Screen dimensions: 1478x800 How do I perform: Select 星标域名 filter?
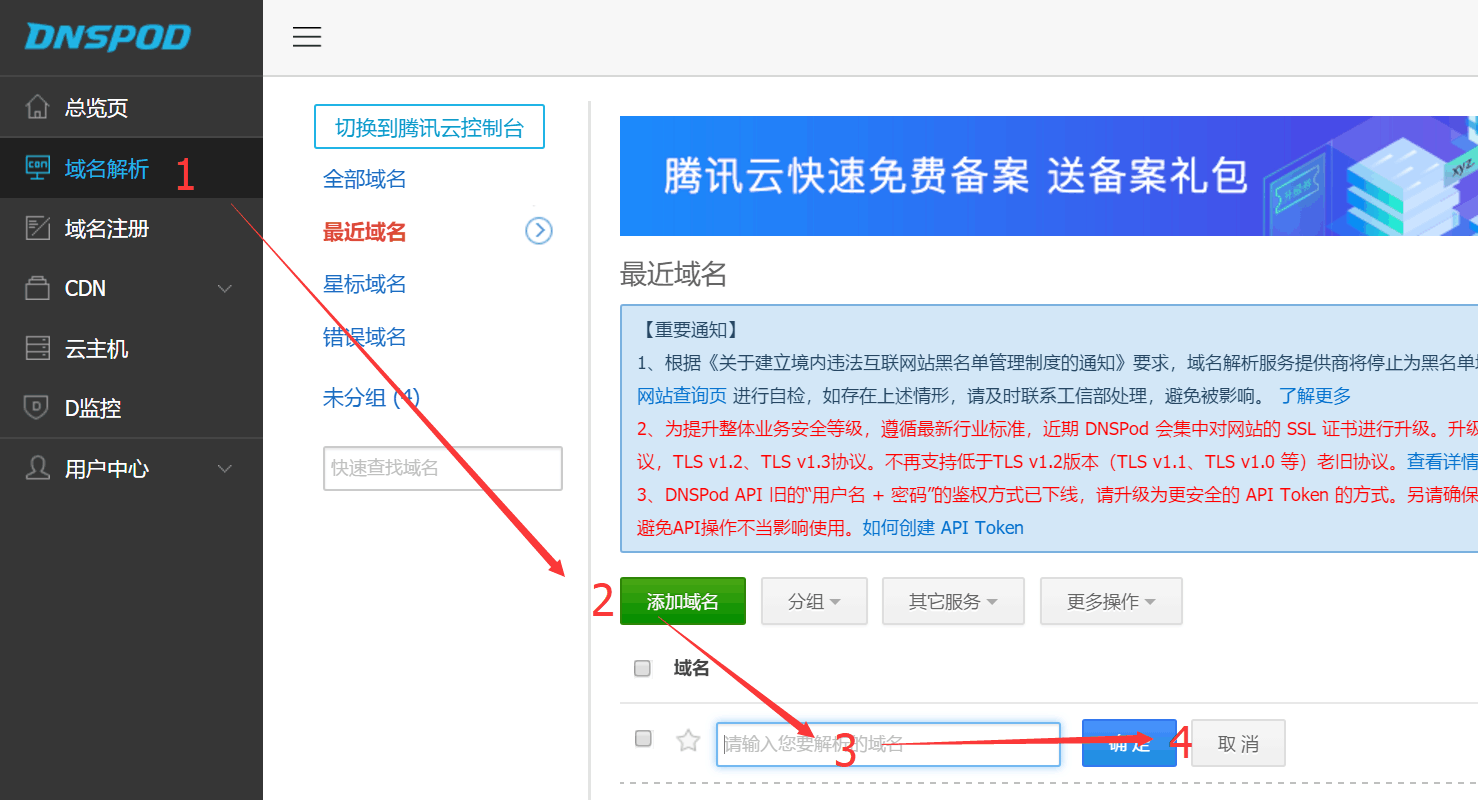pos(365,284)
